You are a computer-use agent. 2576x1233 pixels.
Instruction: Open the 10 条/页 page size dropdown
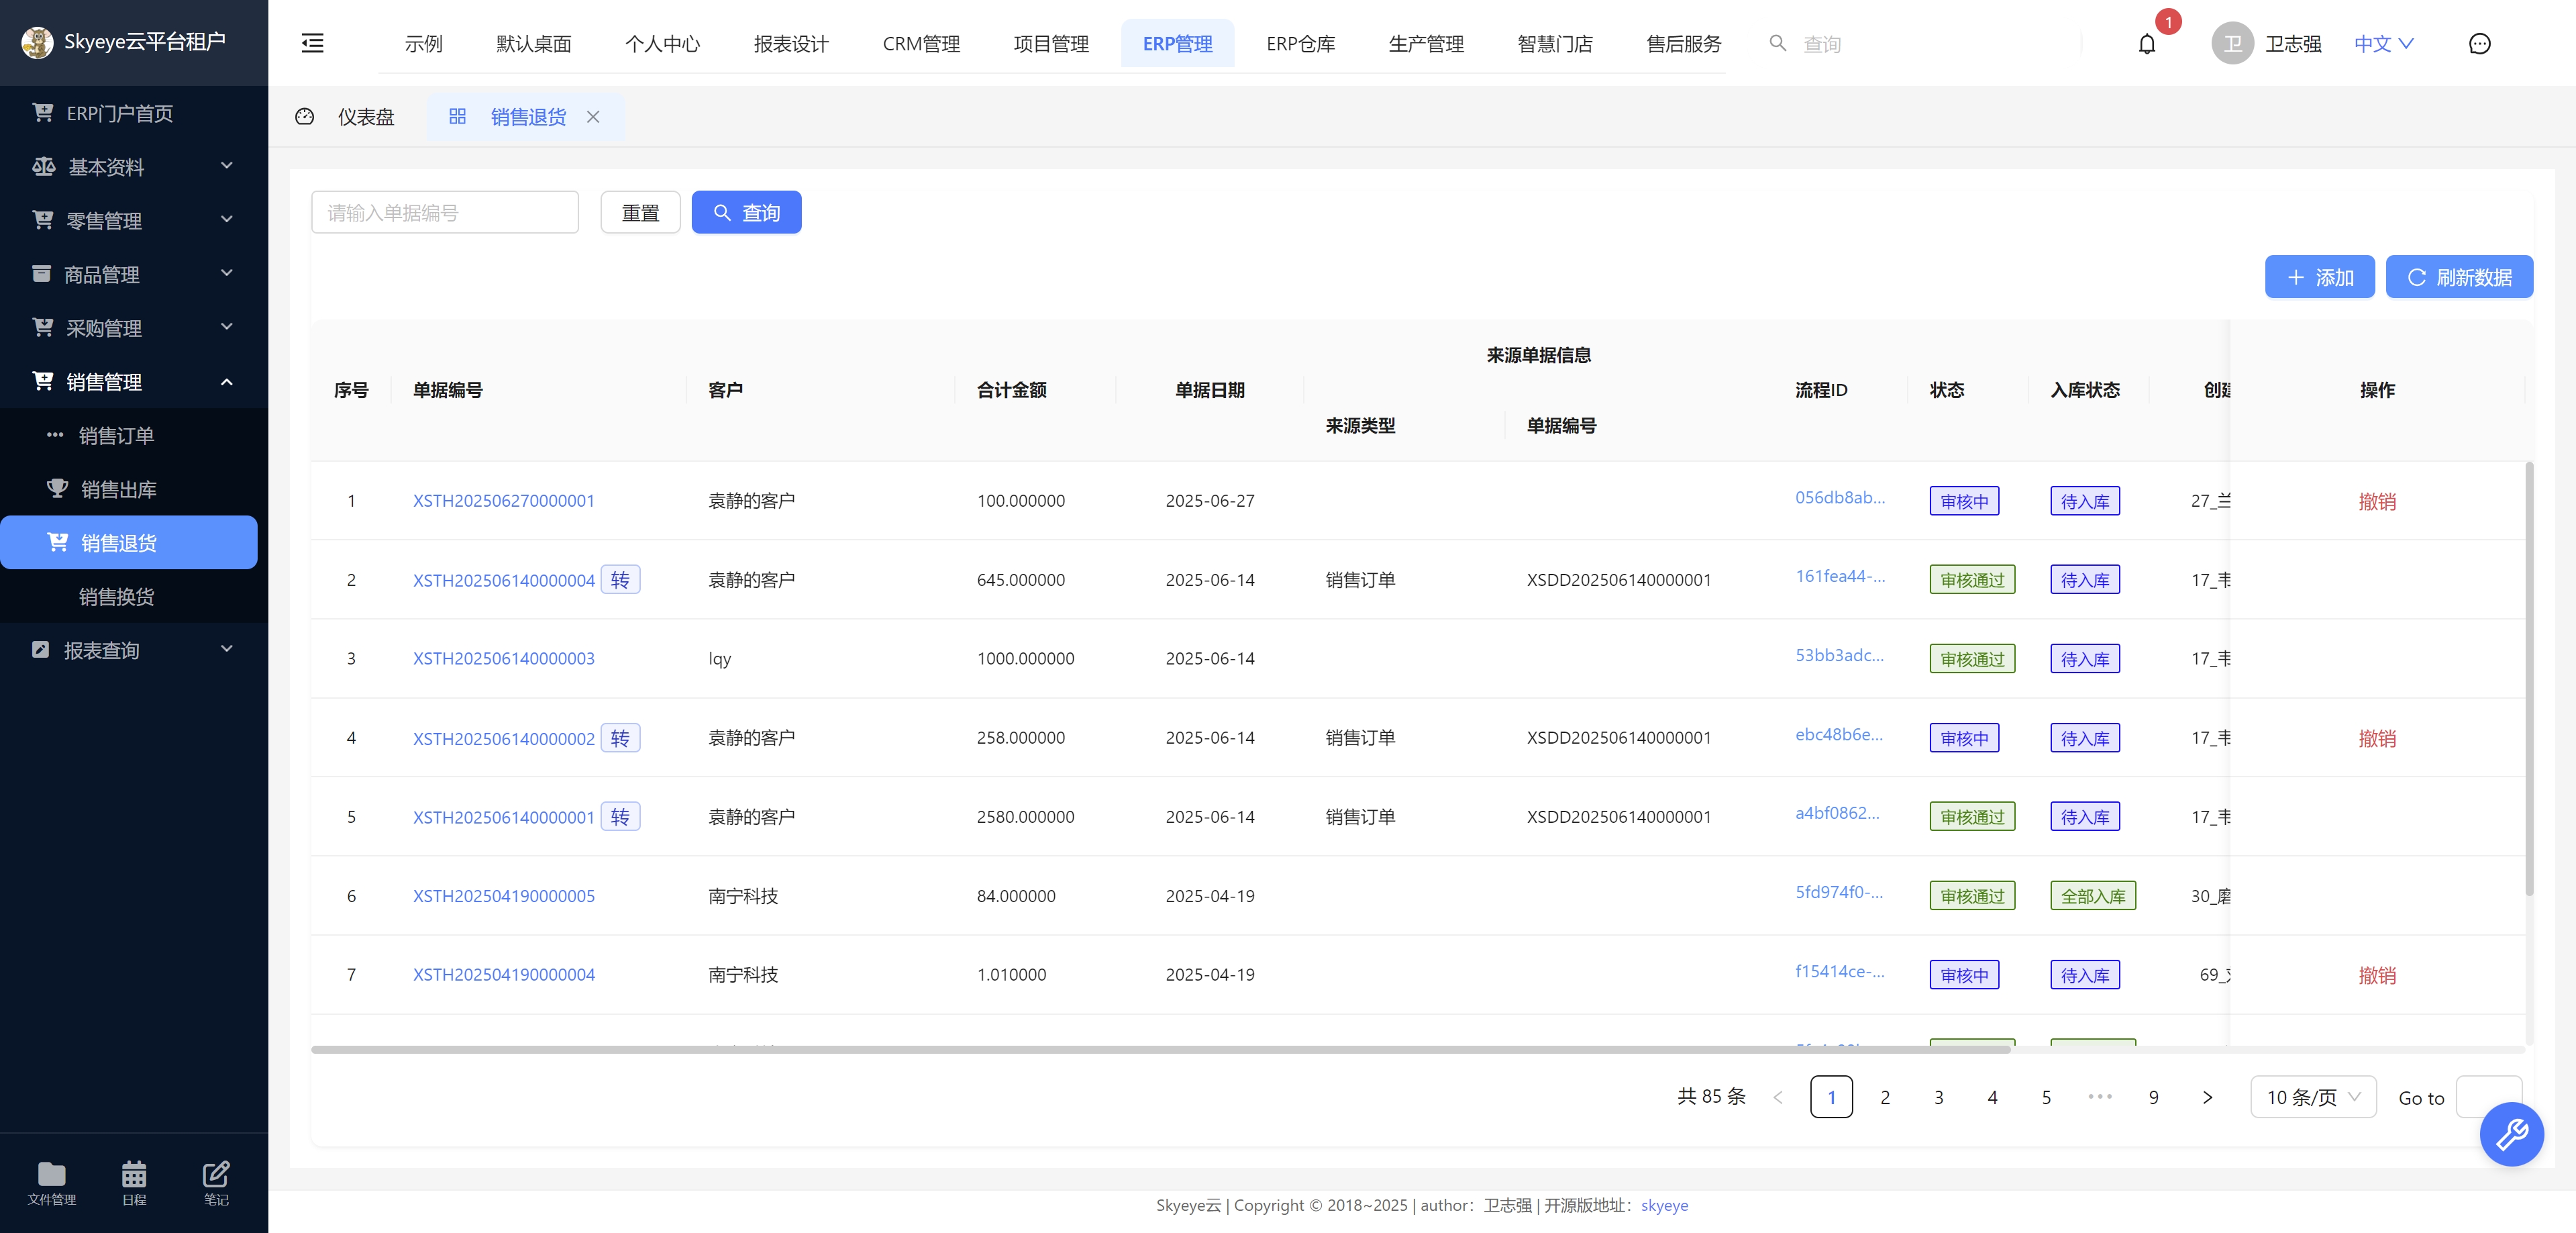pos(2312,1097)
